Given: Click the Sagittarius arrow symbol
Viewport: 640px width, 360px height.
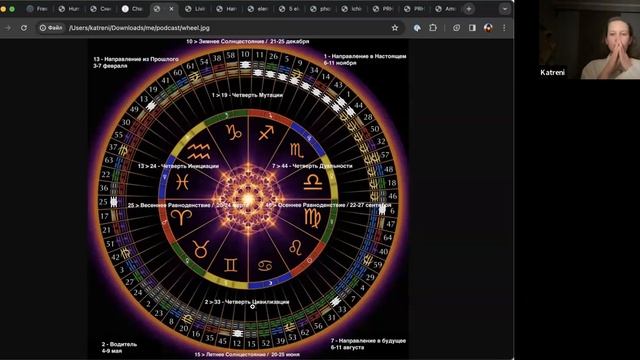Looking at the screenshot, I should [x=266, y=133].
